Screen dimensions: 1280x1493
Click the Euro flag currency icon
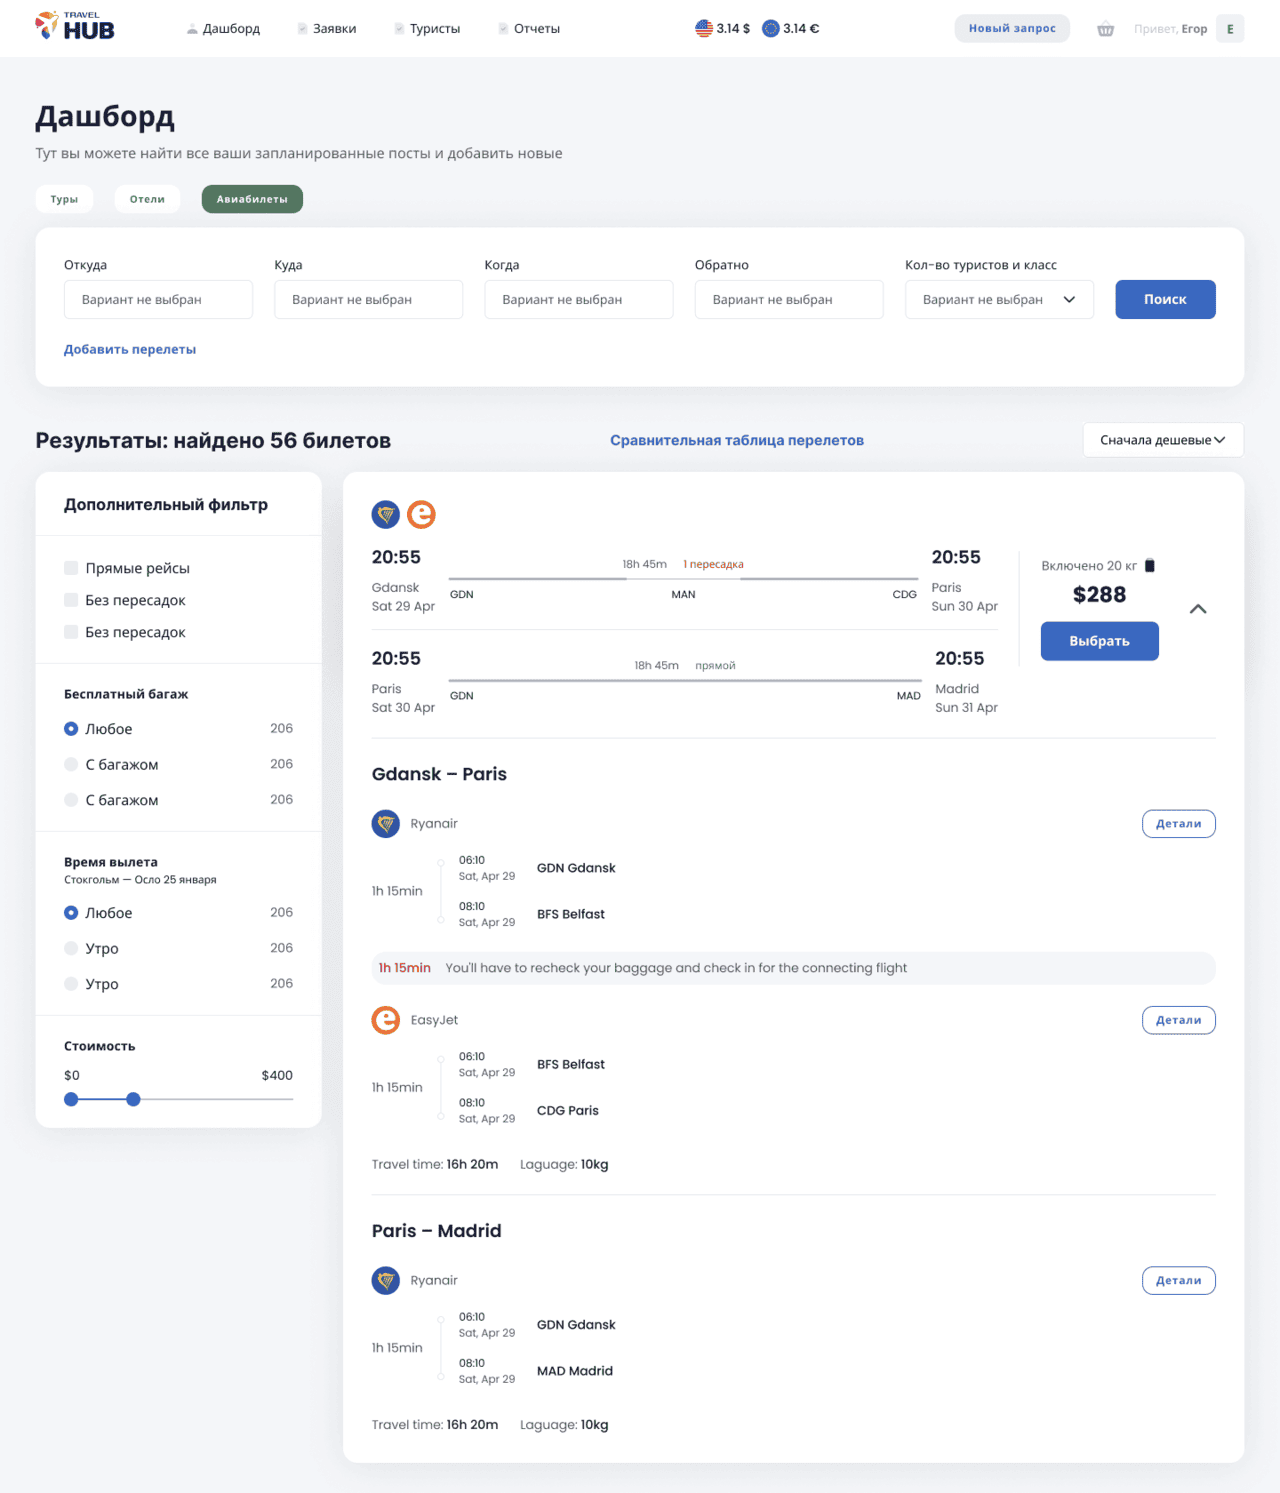click(771, 28)
